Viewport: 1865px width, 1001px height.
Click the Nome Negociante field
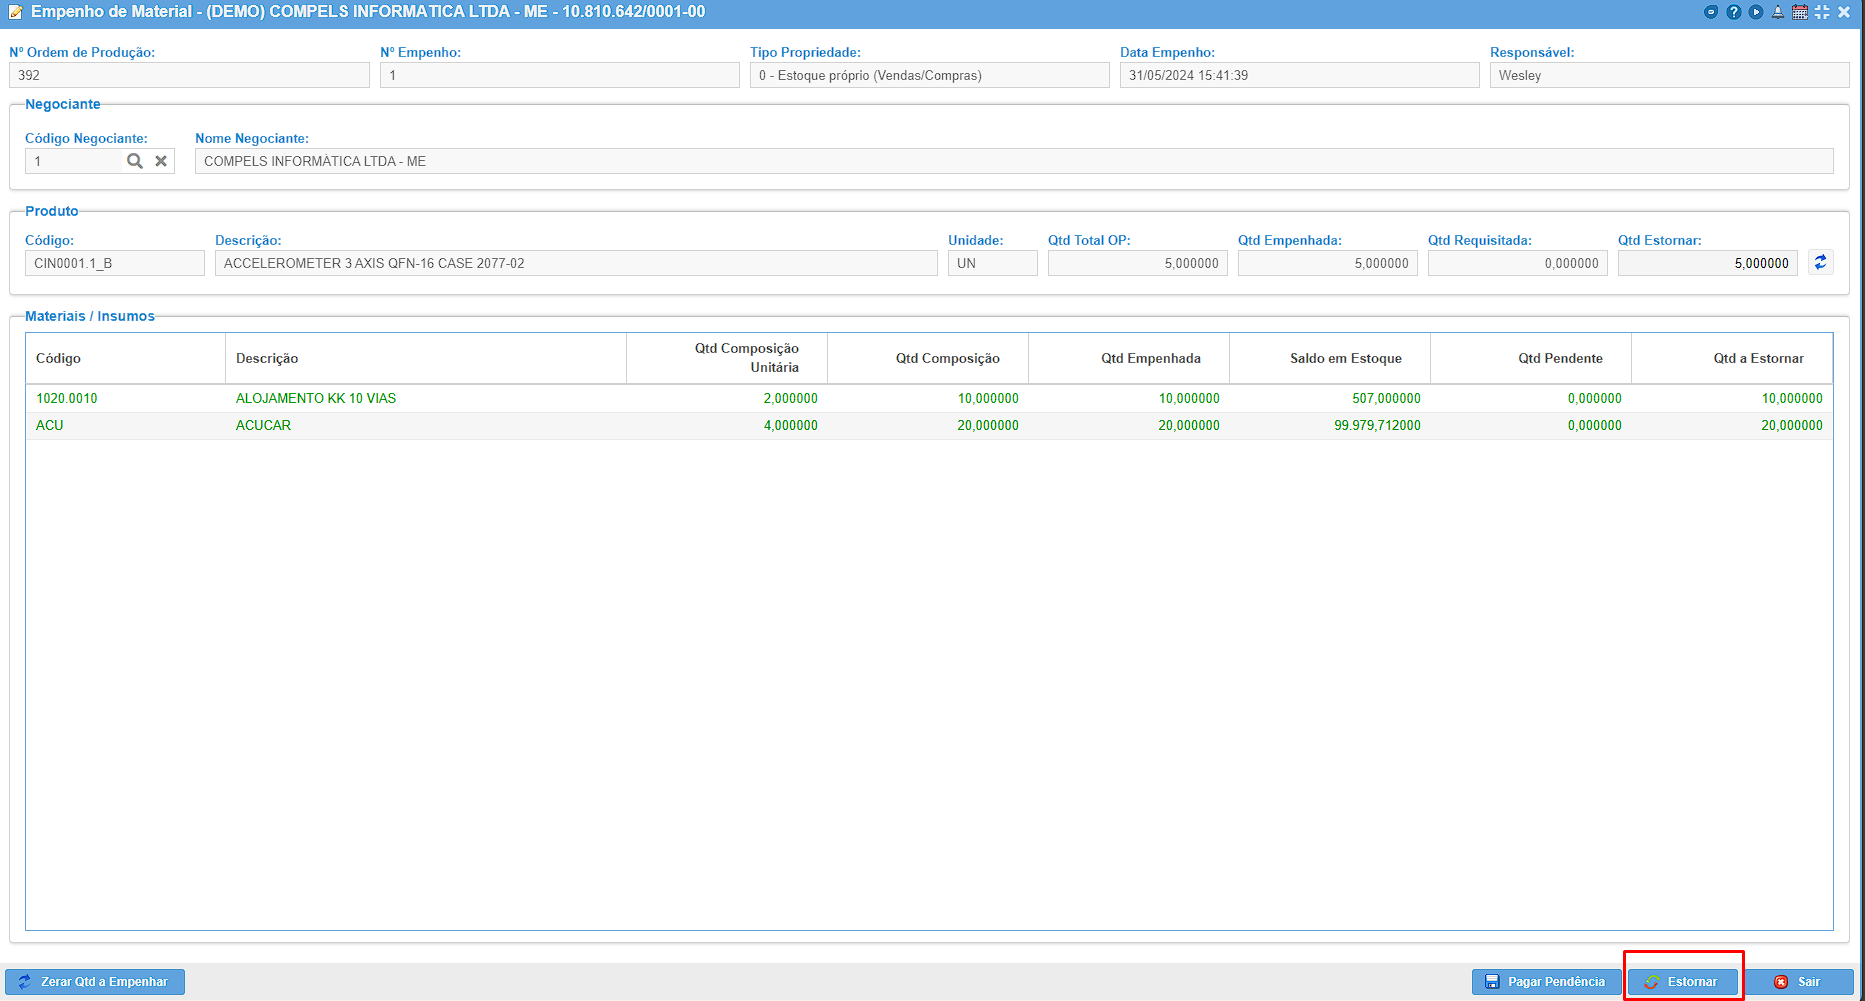(x=1014, y=161)
